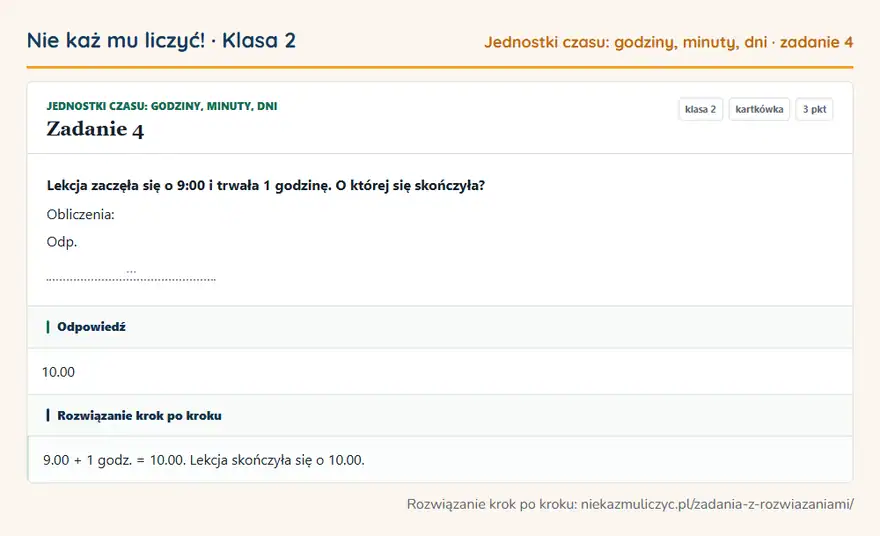Click the 'Nie każ mu liczyć! · Klasa 2' title

(161, 40)
